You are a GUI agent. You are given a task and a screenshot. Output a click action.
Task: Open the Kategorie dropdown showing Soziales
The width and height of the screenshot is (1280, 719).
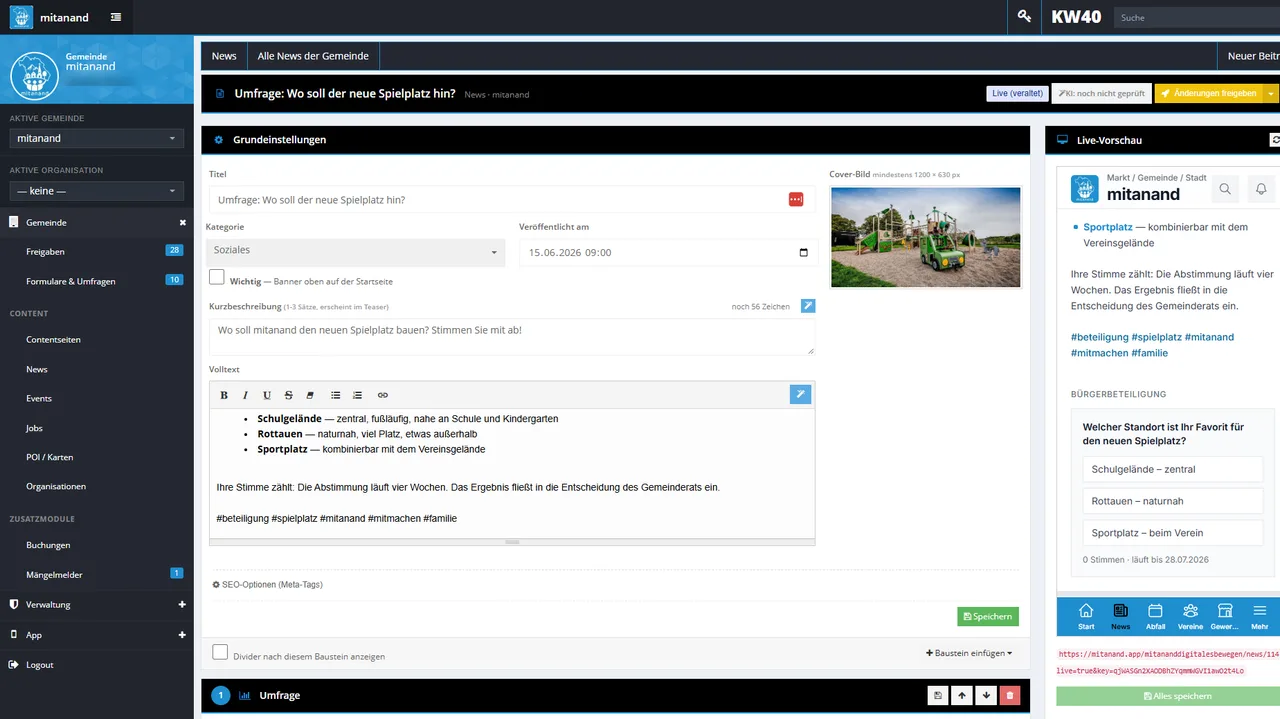coord(355,252)
